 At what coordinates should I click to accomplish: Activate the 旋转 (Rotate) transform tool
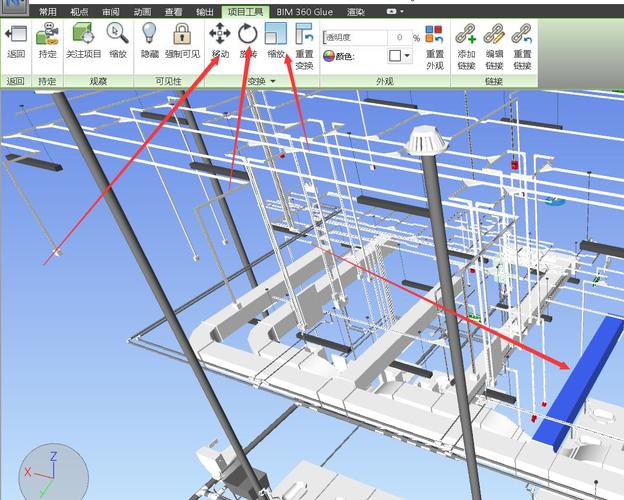coord(248,33)
